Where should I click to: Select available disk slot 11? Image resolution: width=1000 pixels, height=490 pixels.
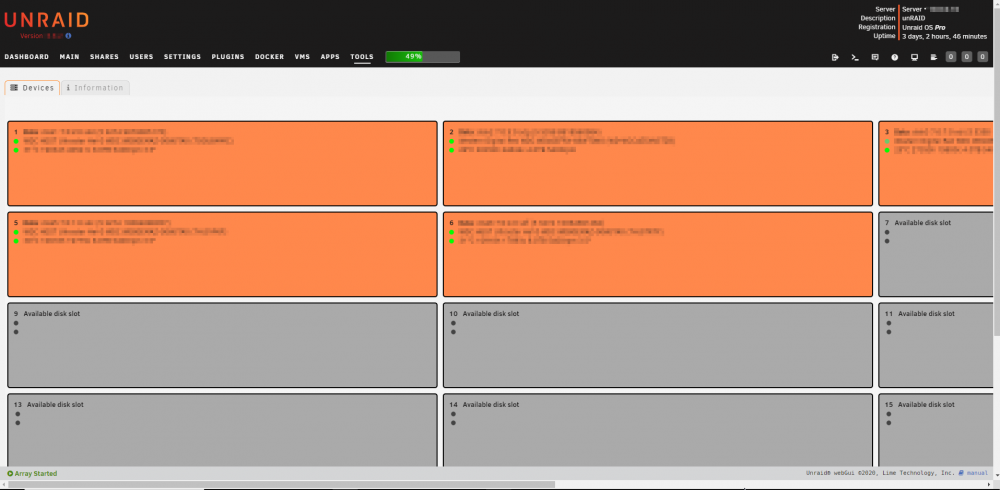[x=936, y=345]
